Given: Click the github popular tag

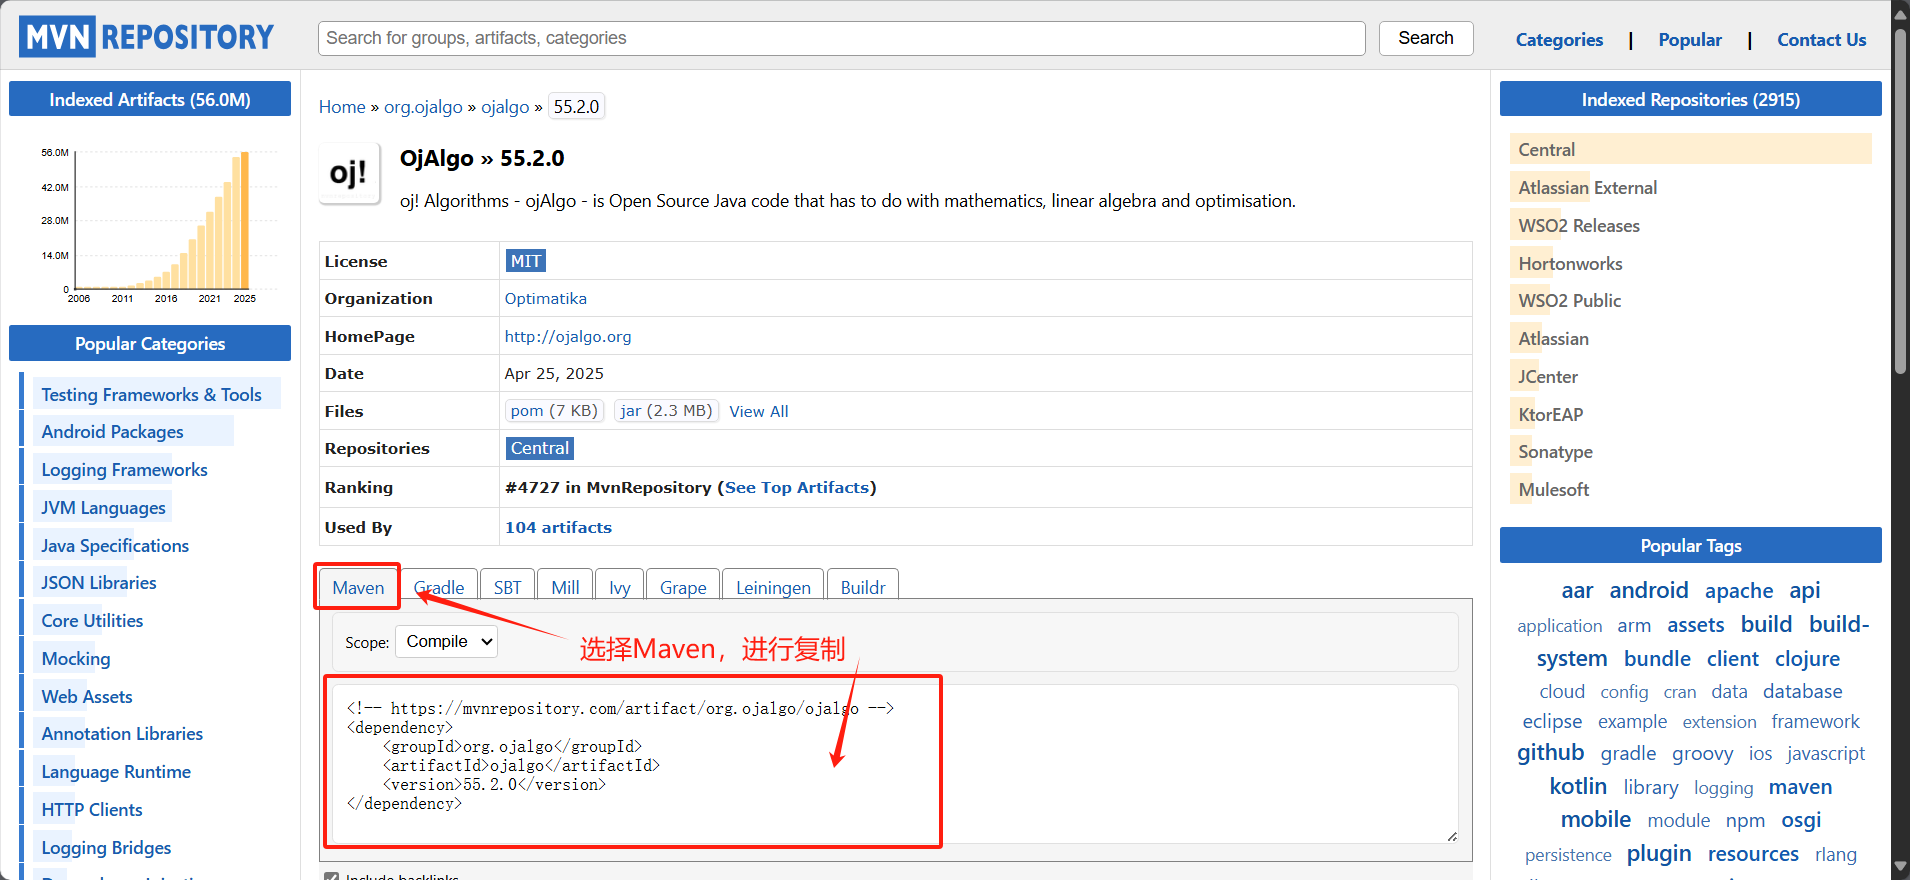Looking at the screenshot, I should pos(1550,752).
